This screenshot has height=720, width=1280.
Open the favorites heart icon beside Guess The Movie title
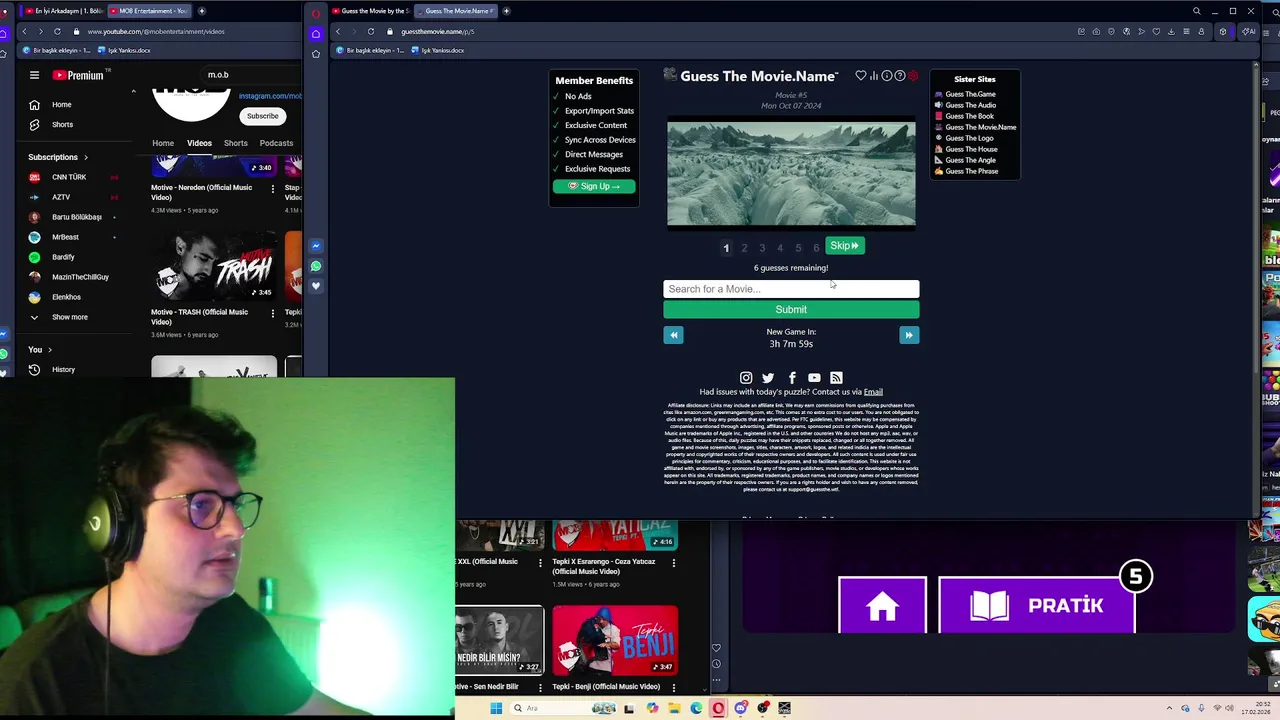tap(860, 76)
